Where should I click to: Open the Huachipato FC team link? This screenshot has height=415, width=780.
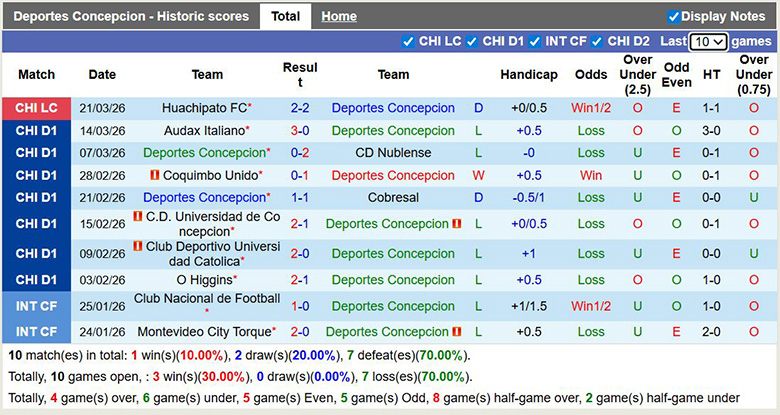205,108
